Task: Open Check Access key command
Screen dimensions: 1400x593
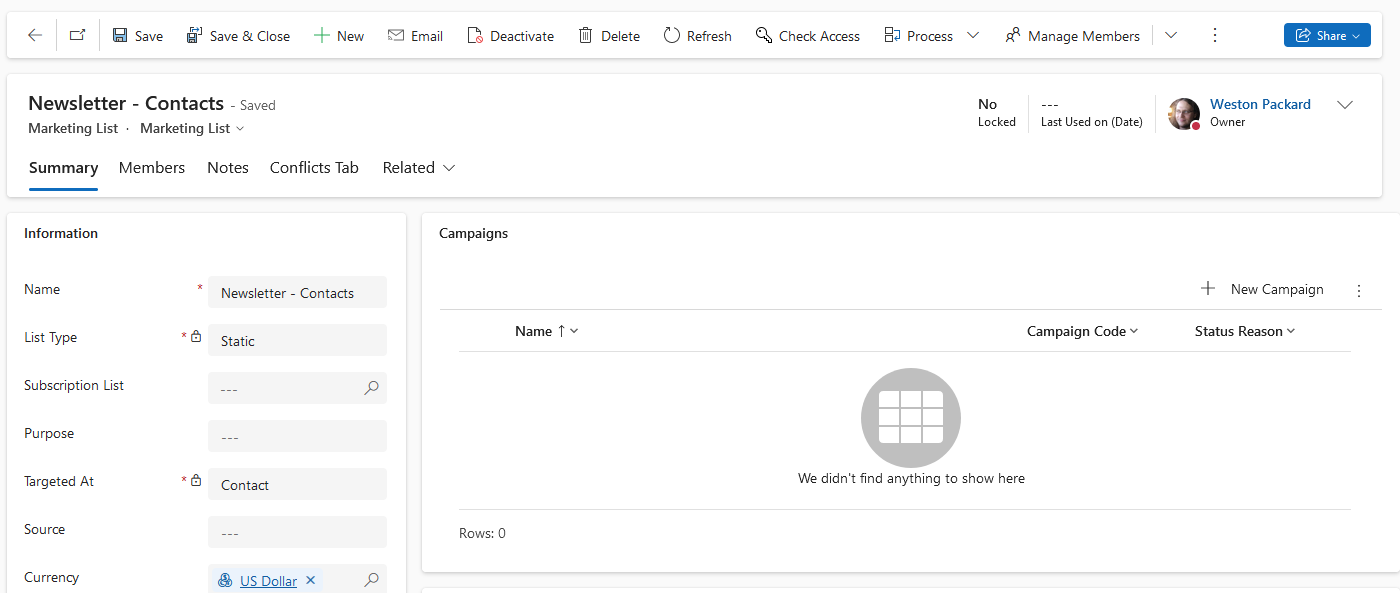Action: (807, 35)
